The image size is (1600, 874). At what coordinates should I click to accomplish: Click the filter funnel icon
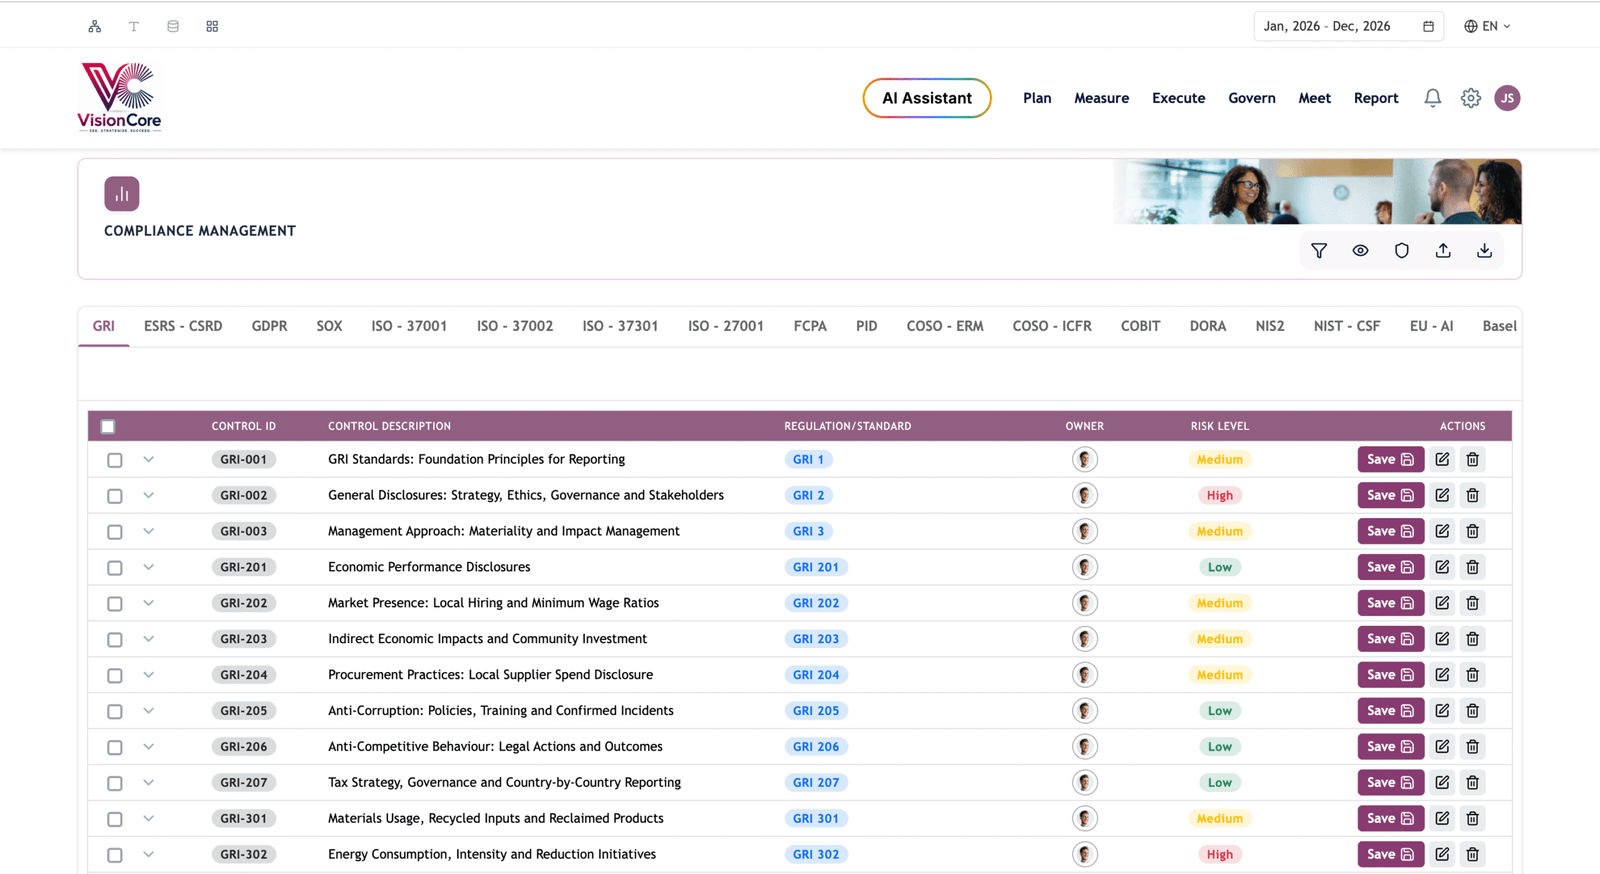[x=1319, y=251]
